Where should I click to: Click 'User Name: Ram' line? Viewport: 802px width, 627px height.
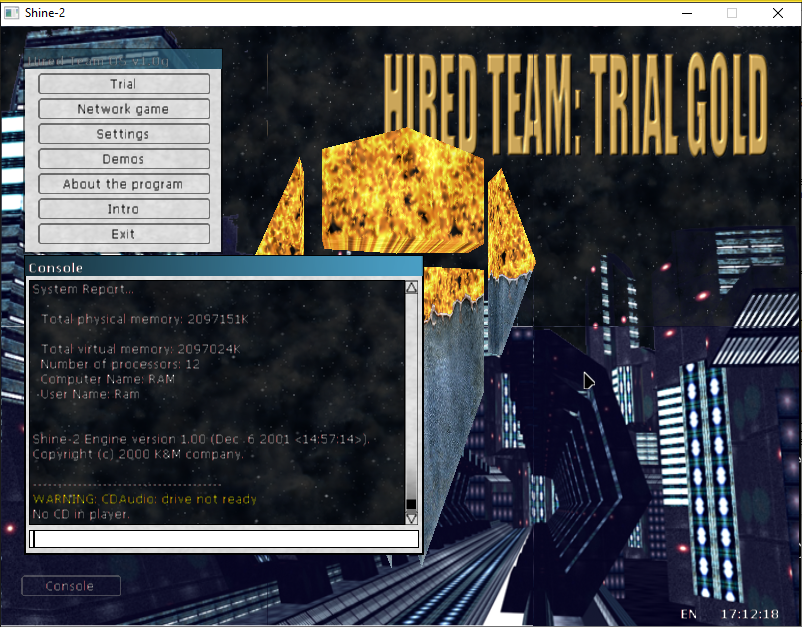[90, 394]
